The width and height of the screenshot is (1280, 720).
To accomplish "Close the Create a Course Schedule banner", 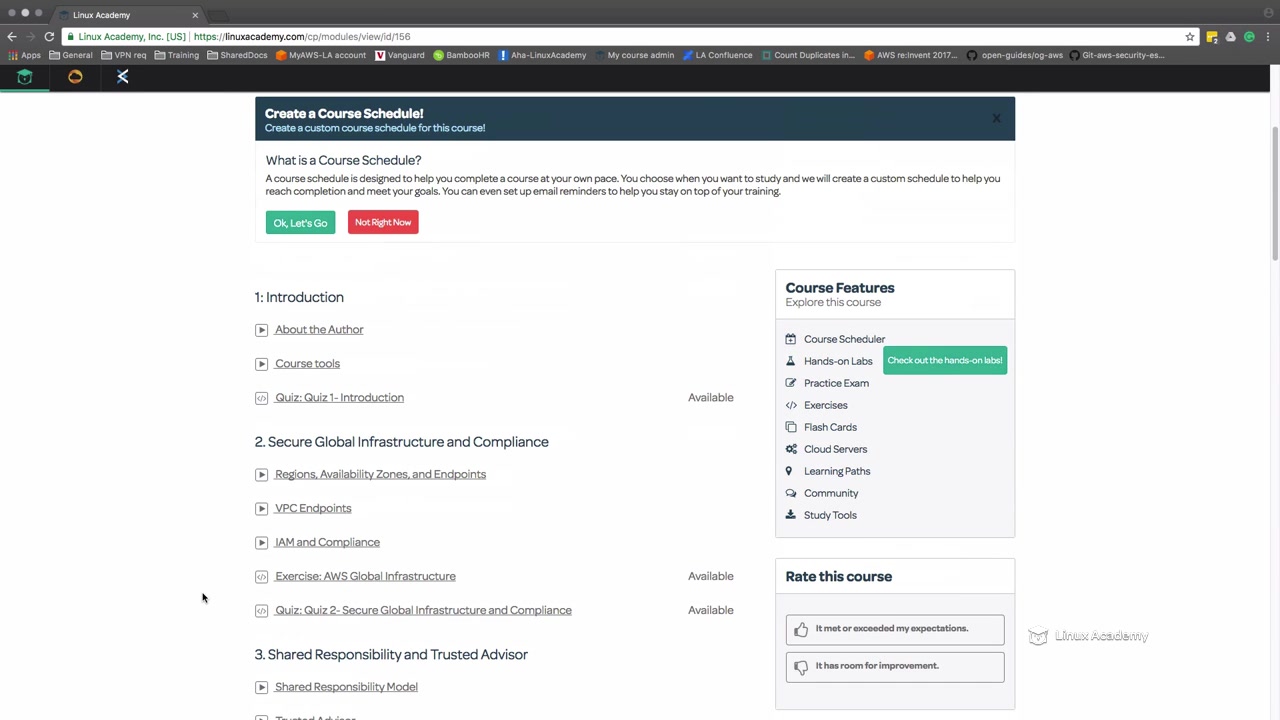I will 996,119.
